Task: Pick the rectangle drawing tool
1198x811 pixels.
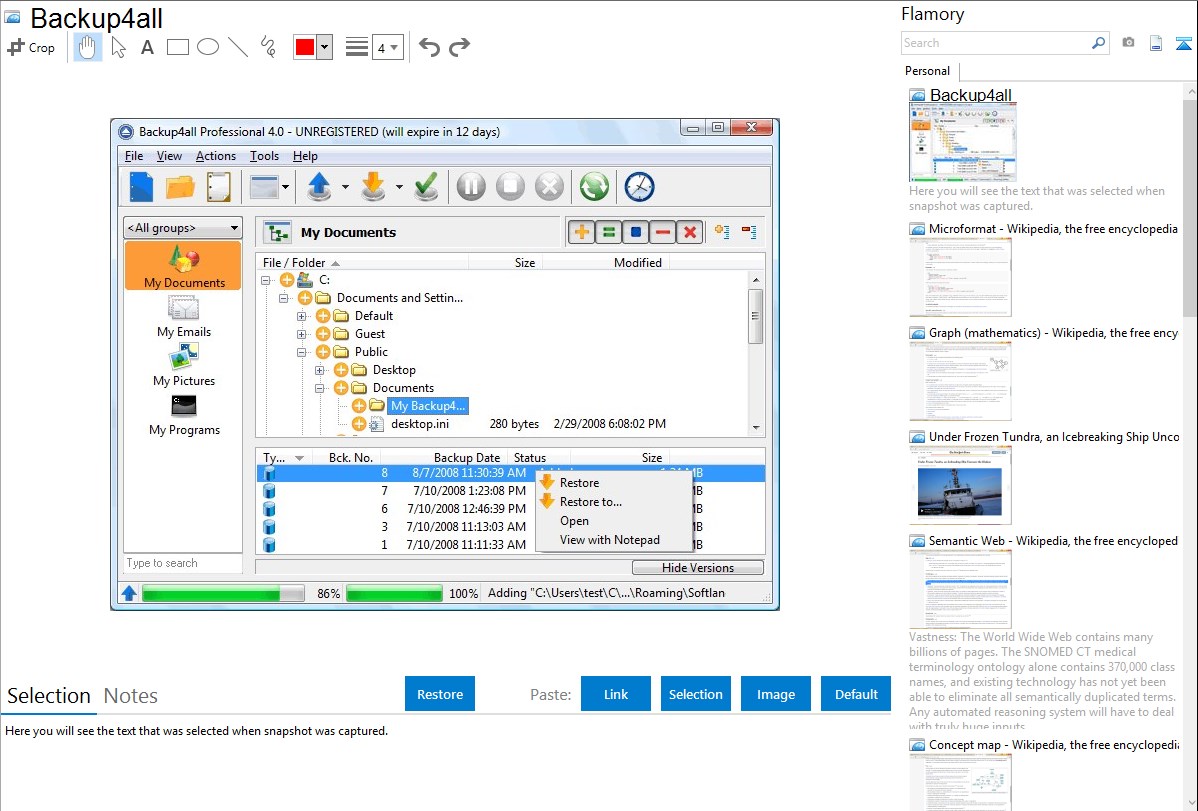Action: tap(177, 47)
